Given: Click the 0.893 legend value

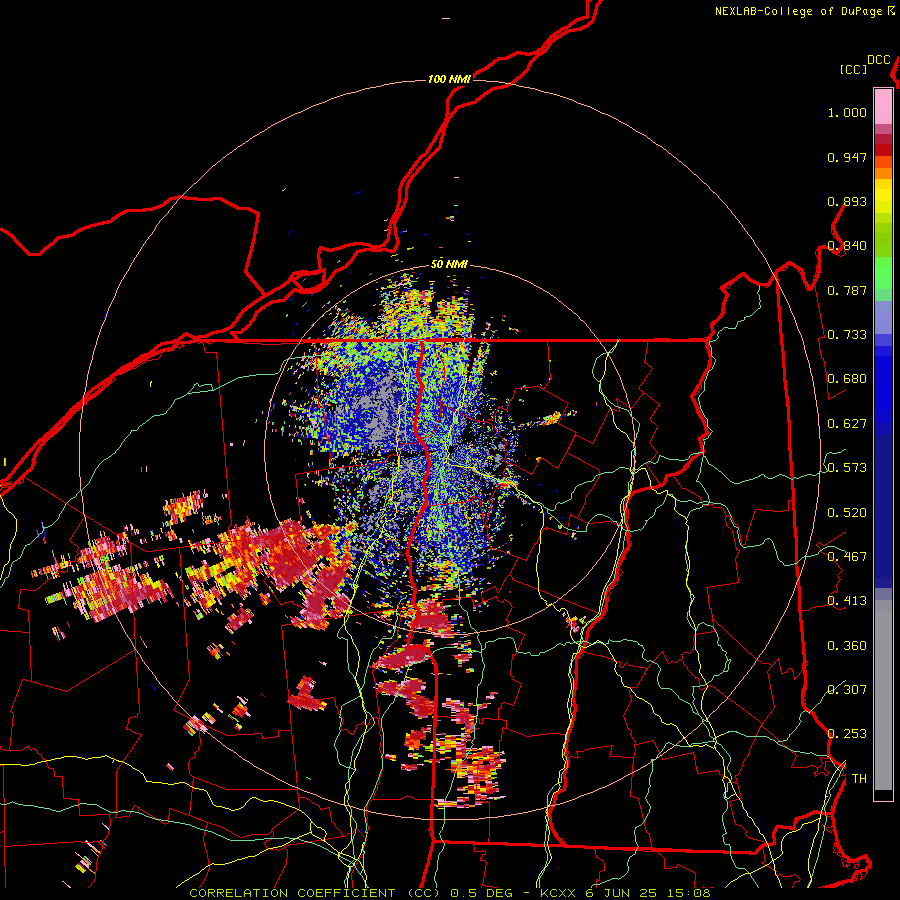Looking at the screenshot, I should click(847, 201).
